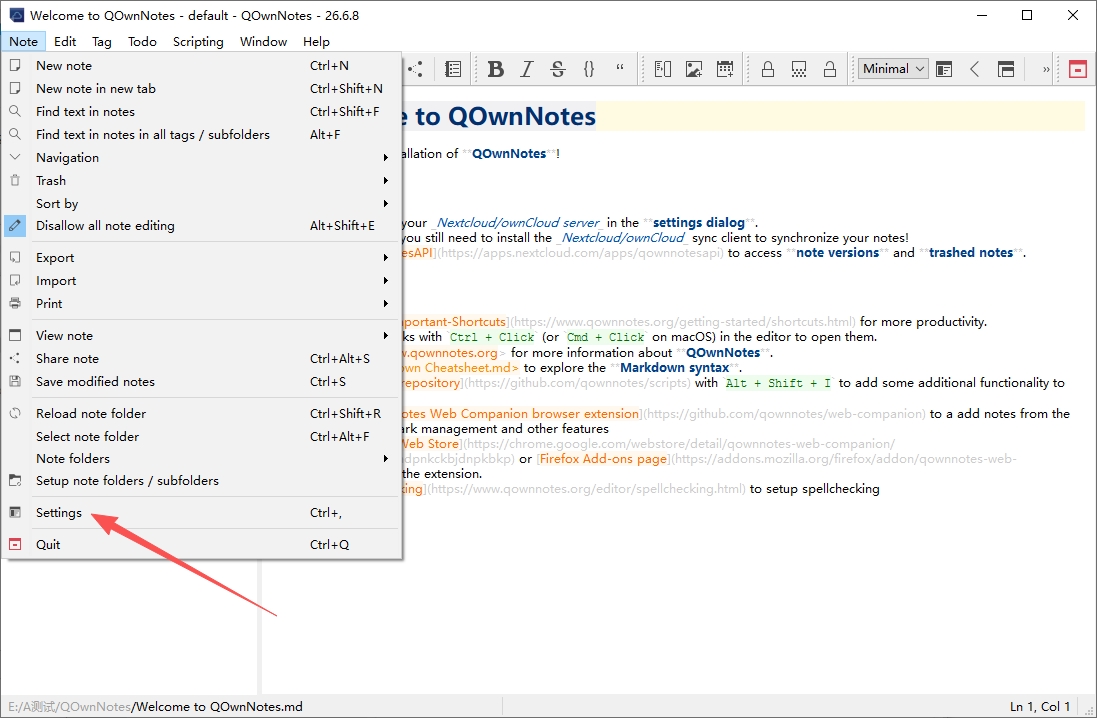Open the Todo menu

(x=142, y=41)
